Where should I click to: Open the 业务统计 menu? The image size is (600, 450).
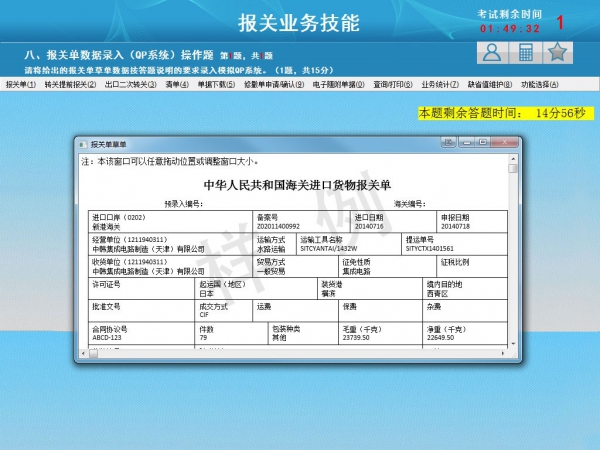click(x=441, y=85)
